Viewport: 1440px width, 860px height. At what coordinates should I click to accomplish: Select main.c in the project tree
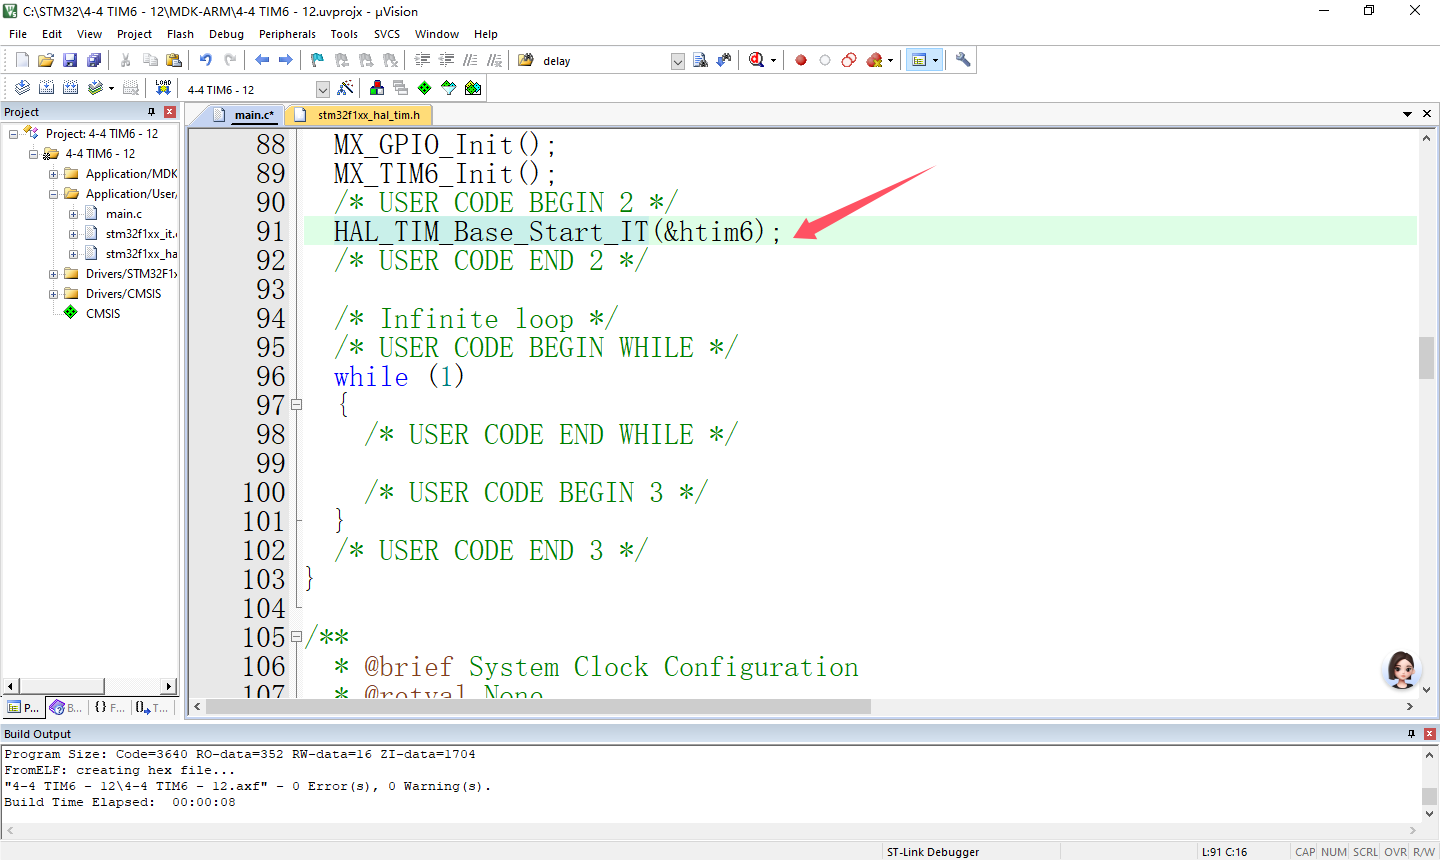point(124,214)
